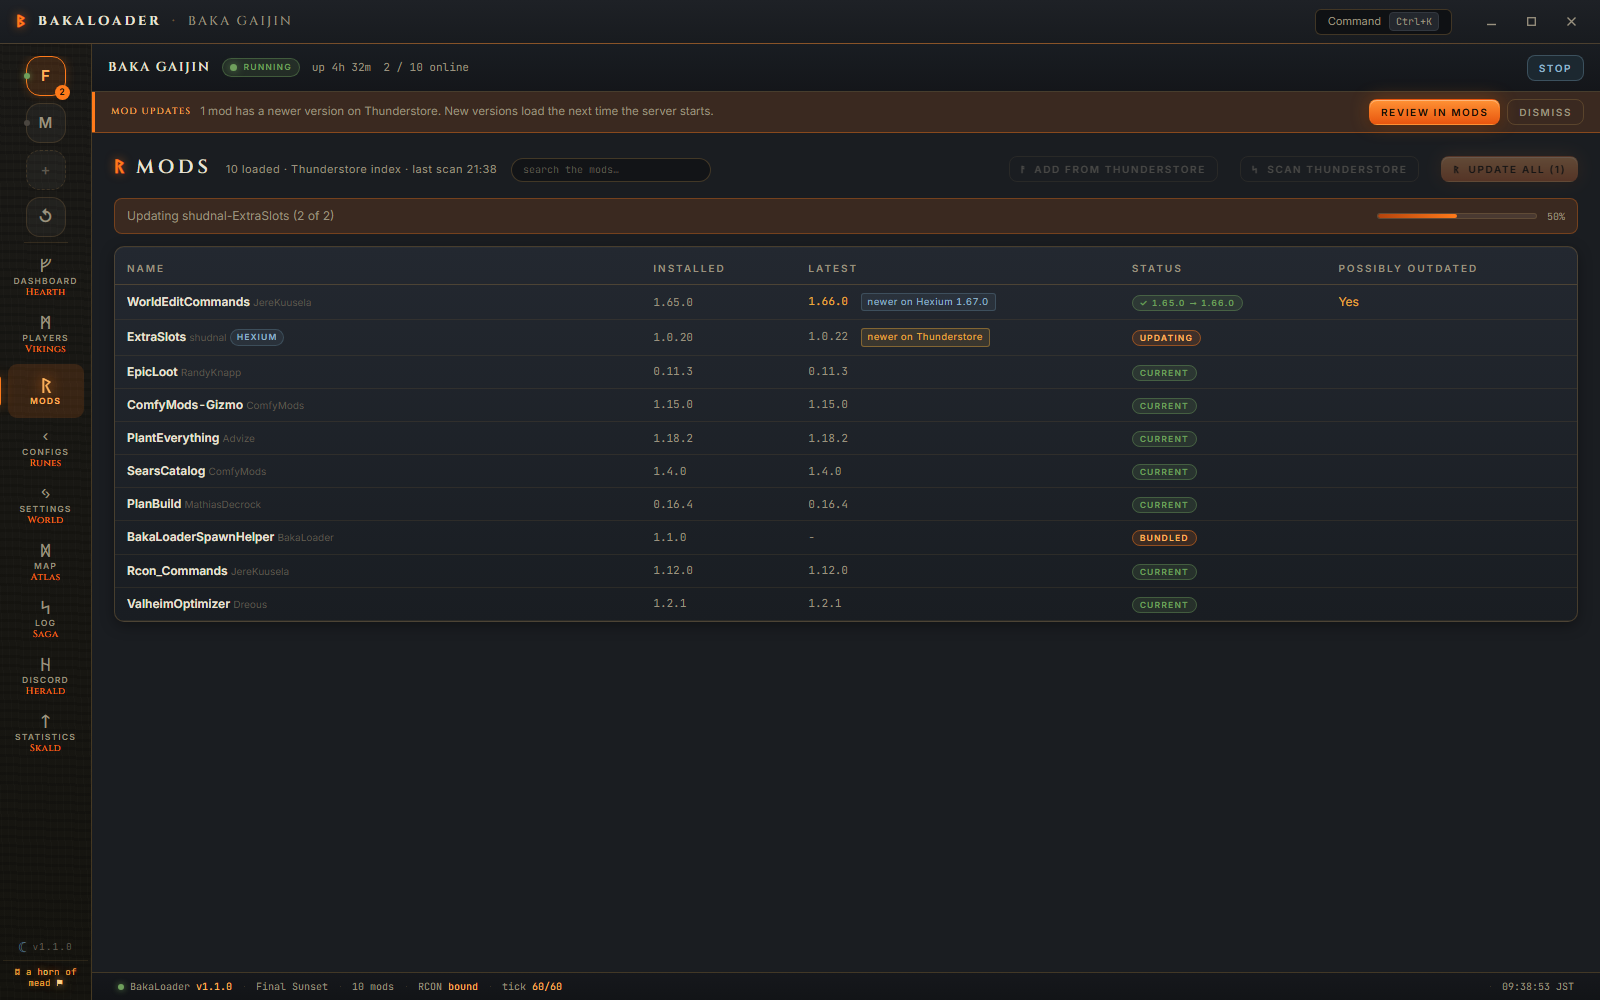Image resolution: width=1600 pixels, height=1000 pixels.
Task: Open the Log Saga page
Action: click(45, 620)
